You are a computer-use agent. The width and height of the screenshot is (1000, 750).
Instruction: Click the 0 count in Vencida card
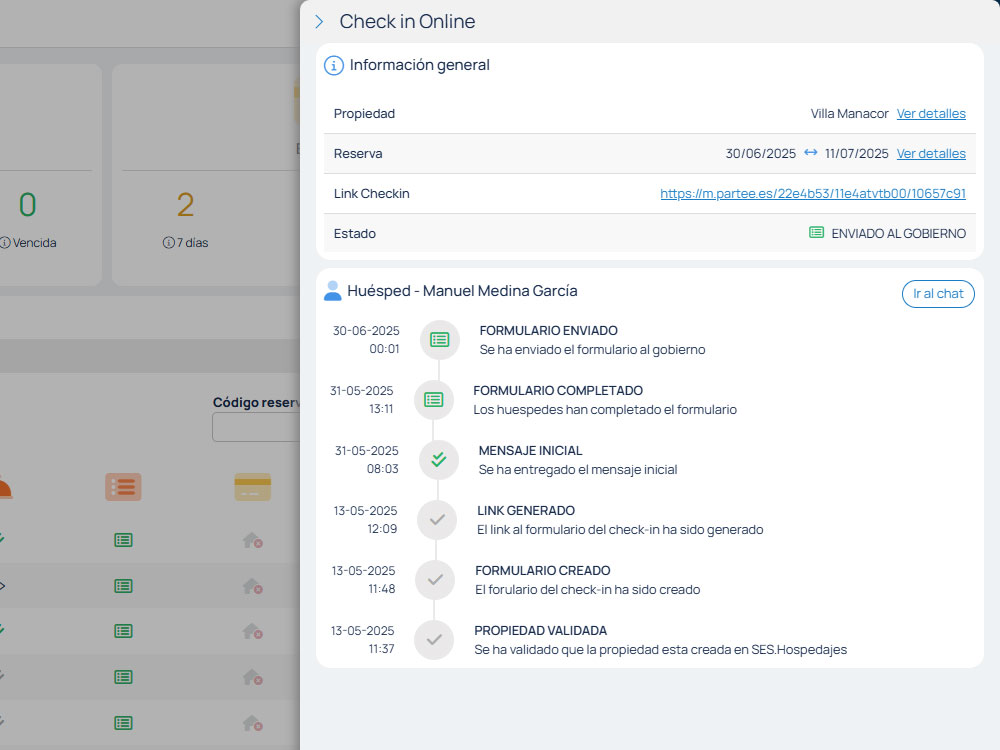[x=27, y=205]
